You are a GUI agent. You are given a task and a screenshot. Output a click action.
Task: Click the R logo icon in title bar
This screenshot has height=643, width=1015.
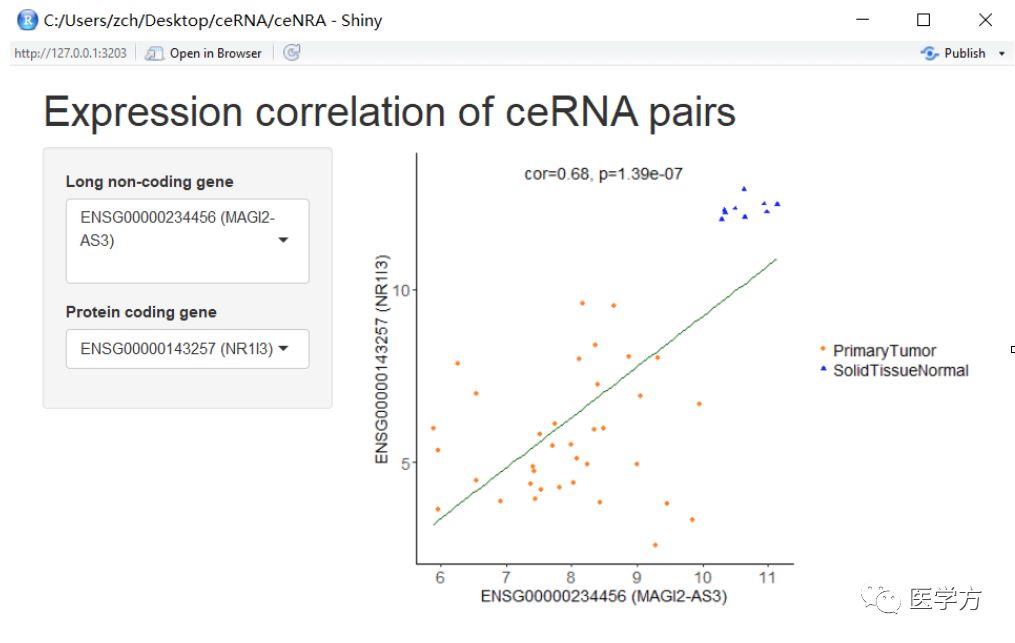(x=27, y=20)
